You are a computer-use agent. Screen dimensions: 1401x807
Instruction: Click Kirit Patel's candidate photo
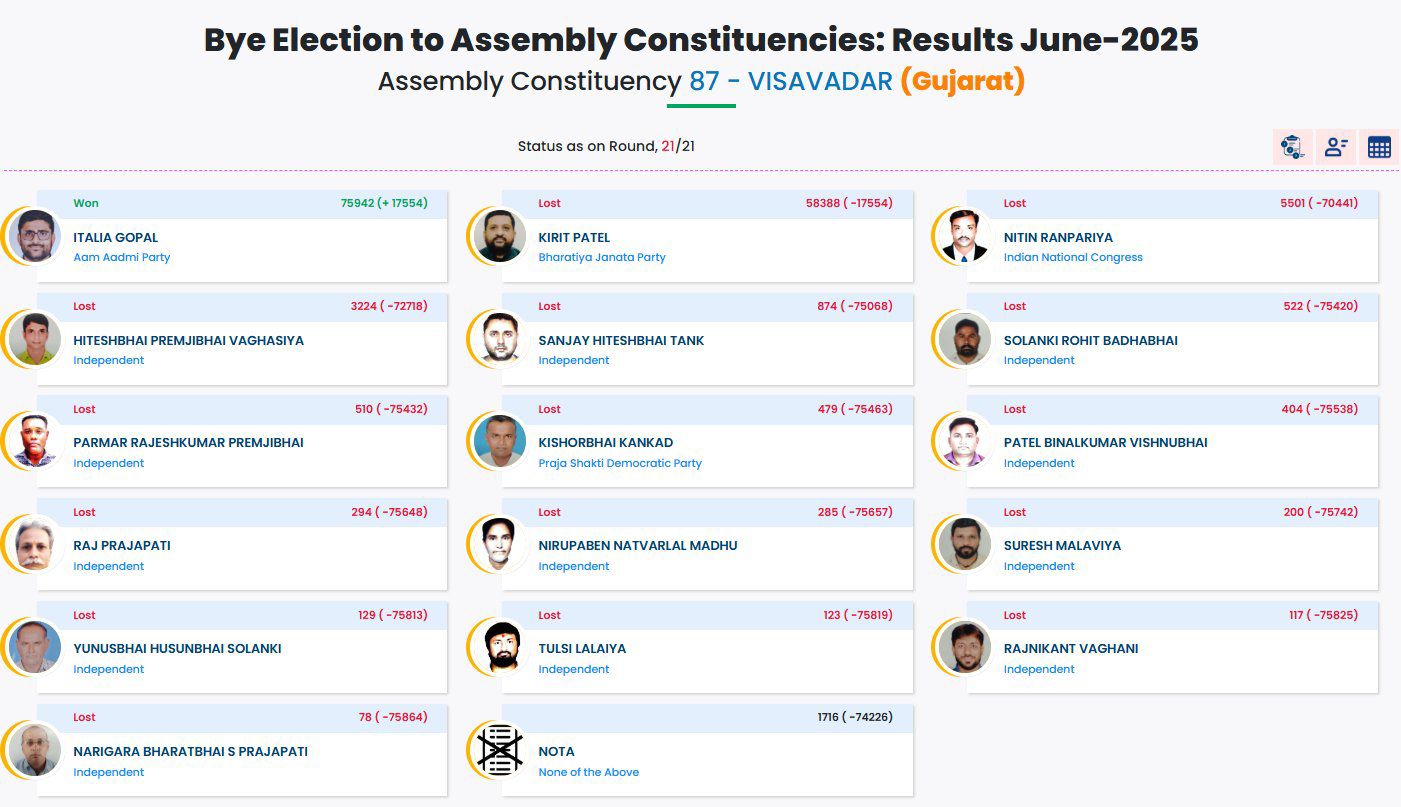(x=500, y=237)
